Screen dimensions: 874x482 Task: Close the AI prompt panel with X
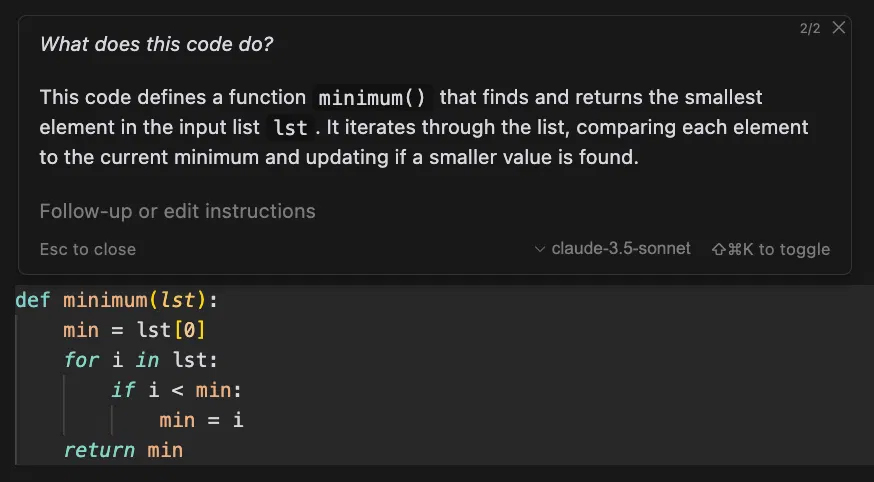tap(839, 28)
